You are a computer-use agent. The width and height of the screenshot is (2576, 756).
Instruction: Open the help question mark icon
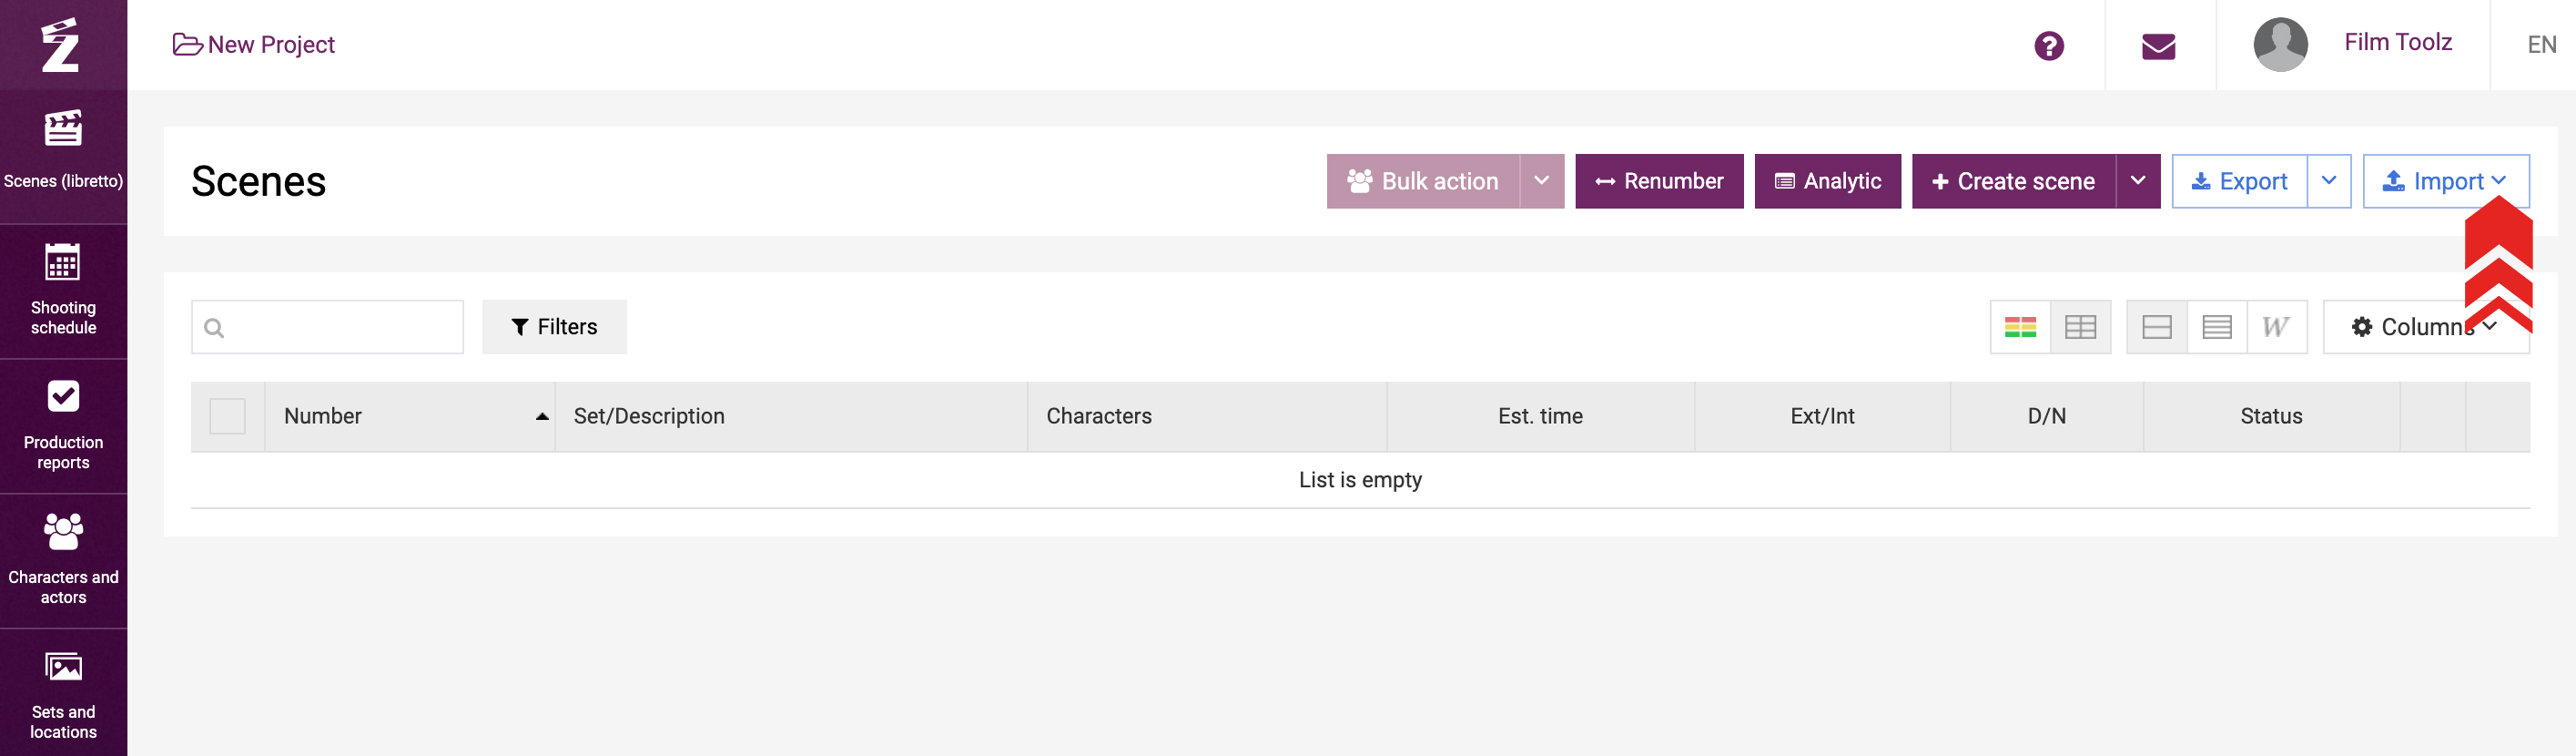tap(2048, 46)
